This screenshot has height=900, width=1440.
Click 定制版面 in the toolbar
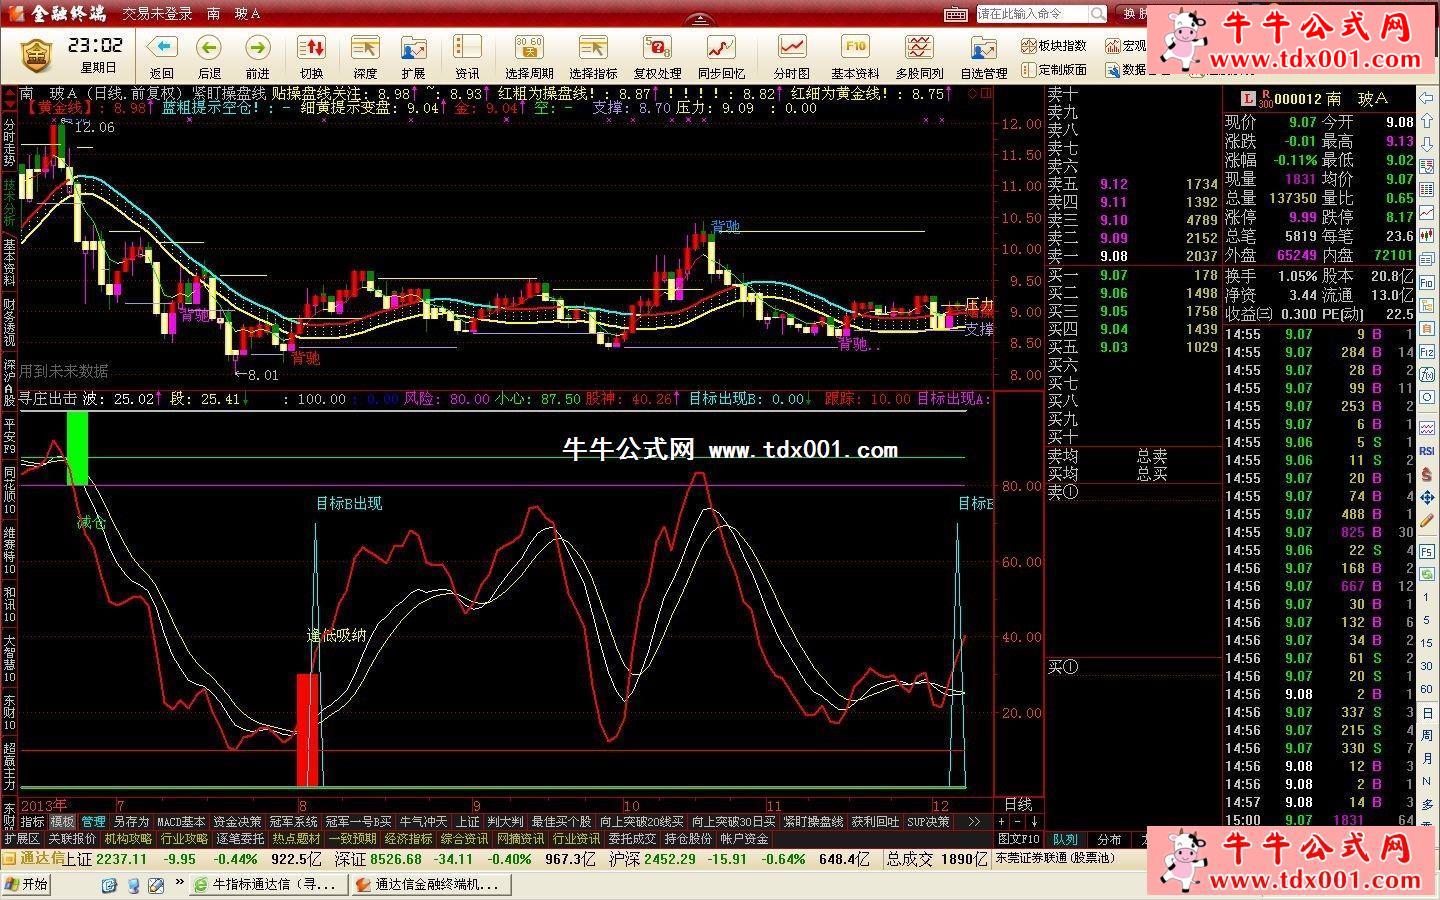(x=1054, y=69)
